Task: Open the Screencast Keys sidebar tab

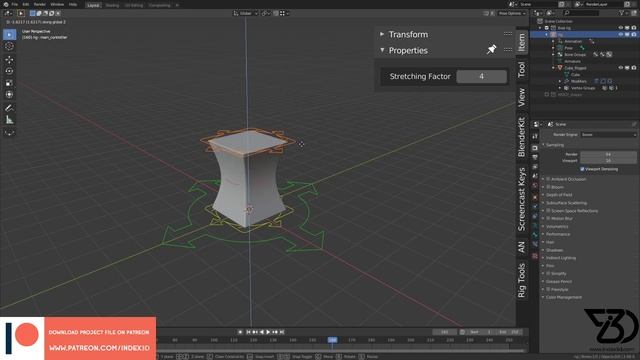Action: (521, 199)
